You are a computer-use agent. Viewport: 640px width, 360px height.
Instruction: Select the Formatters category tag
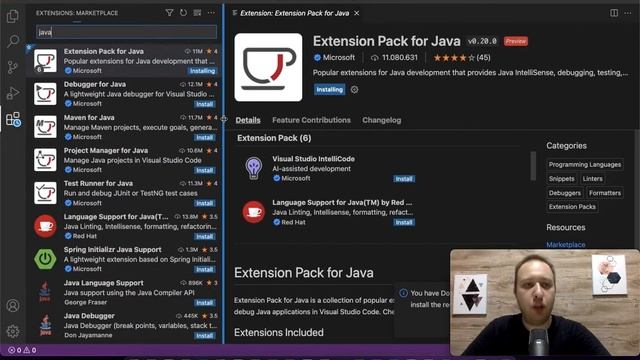[x=605, y=193]
